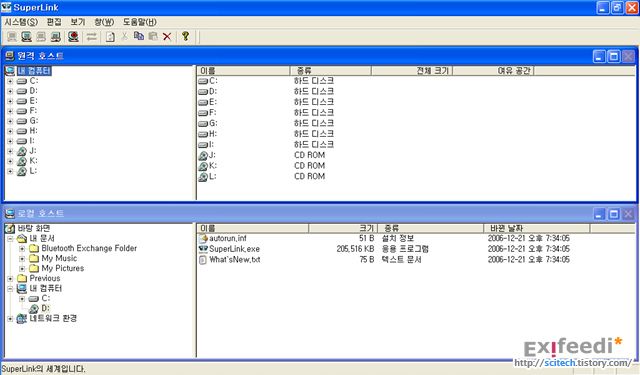Sort remote list by 여유 공간 column
640x375 pixels.
[493, 71]
